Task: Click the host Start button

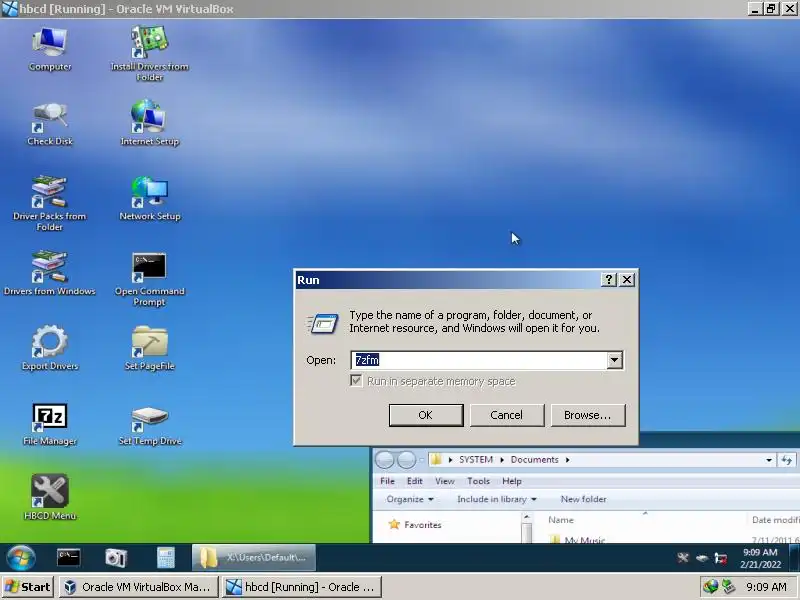Action: click(28, 587)
